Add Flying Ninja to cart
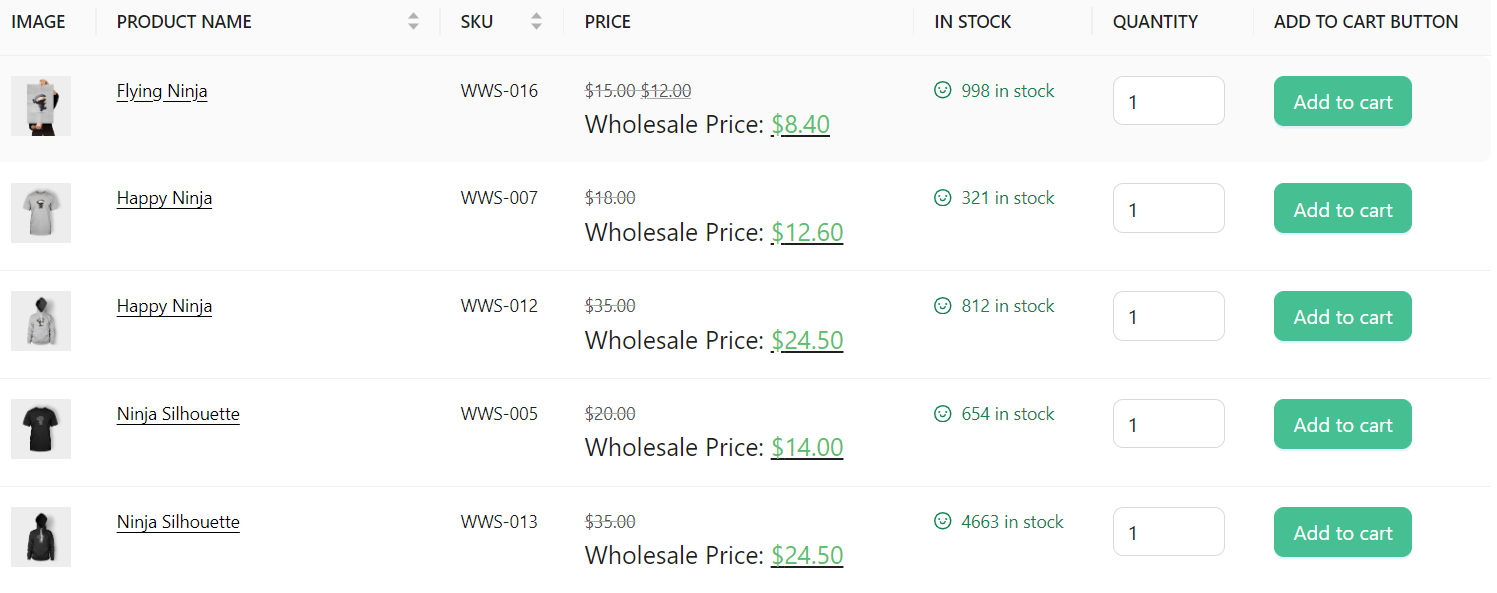Viewport: 1497px width, 593px height. coord(1342,101)
